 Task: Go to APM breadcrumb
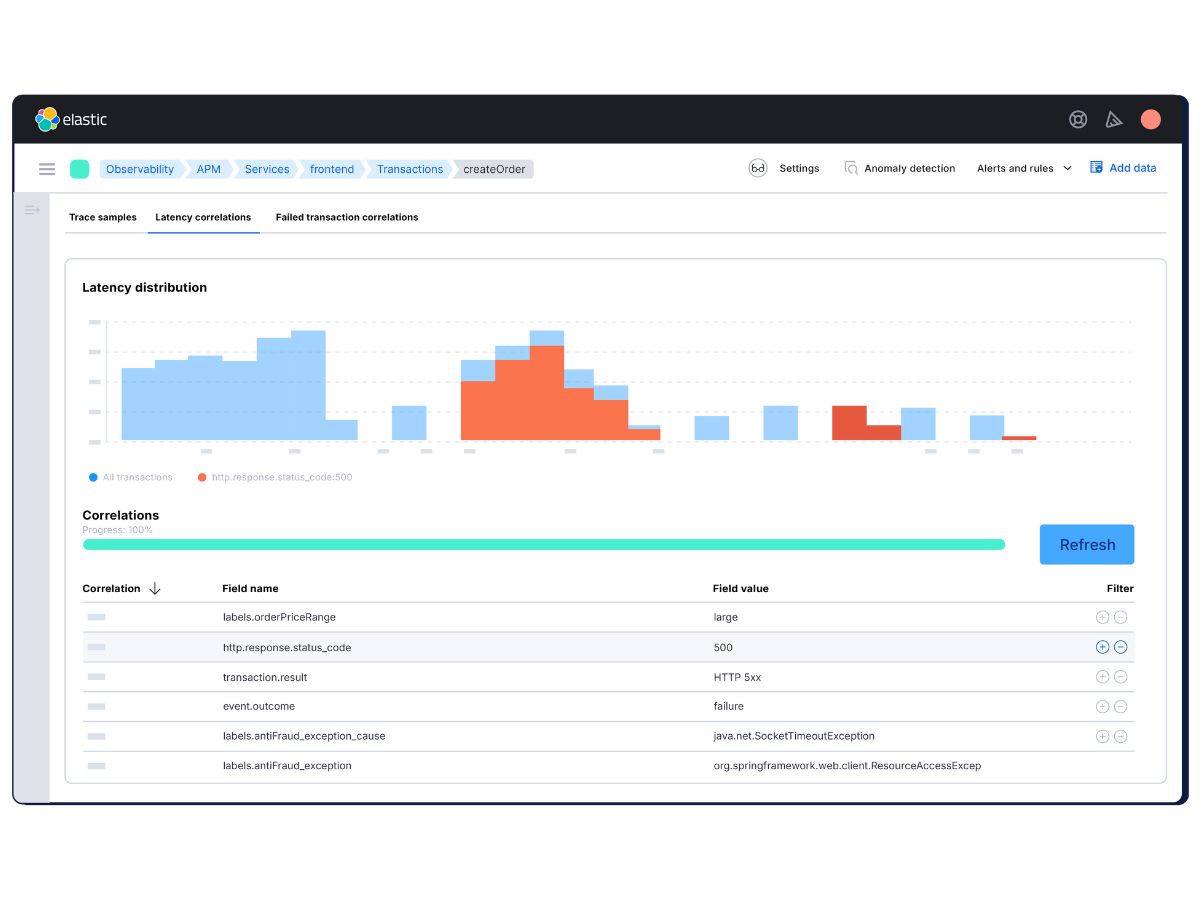coord(208,169)
